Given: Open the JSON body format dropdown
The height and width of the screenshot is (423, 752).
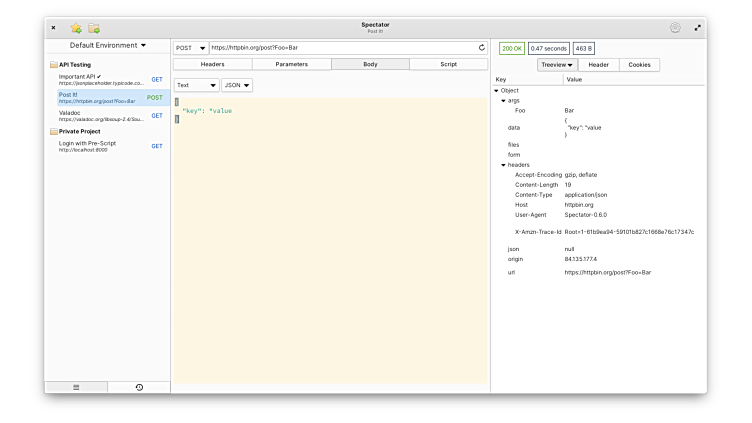Looking at the screenshot, I should (237, 85).
